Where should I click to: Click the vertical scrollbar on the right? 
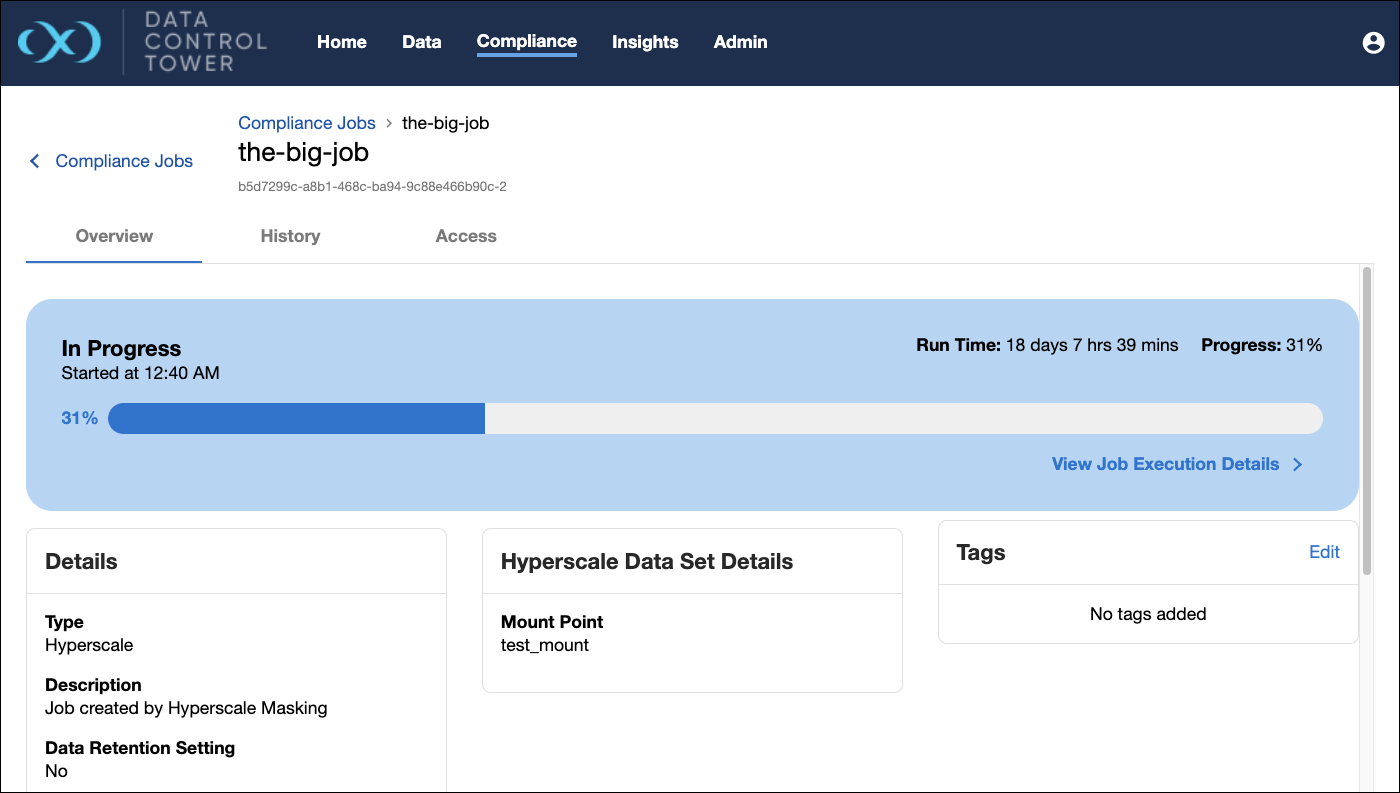(x=1366, y=420)
